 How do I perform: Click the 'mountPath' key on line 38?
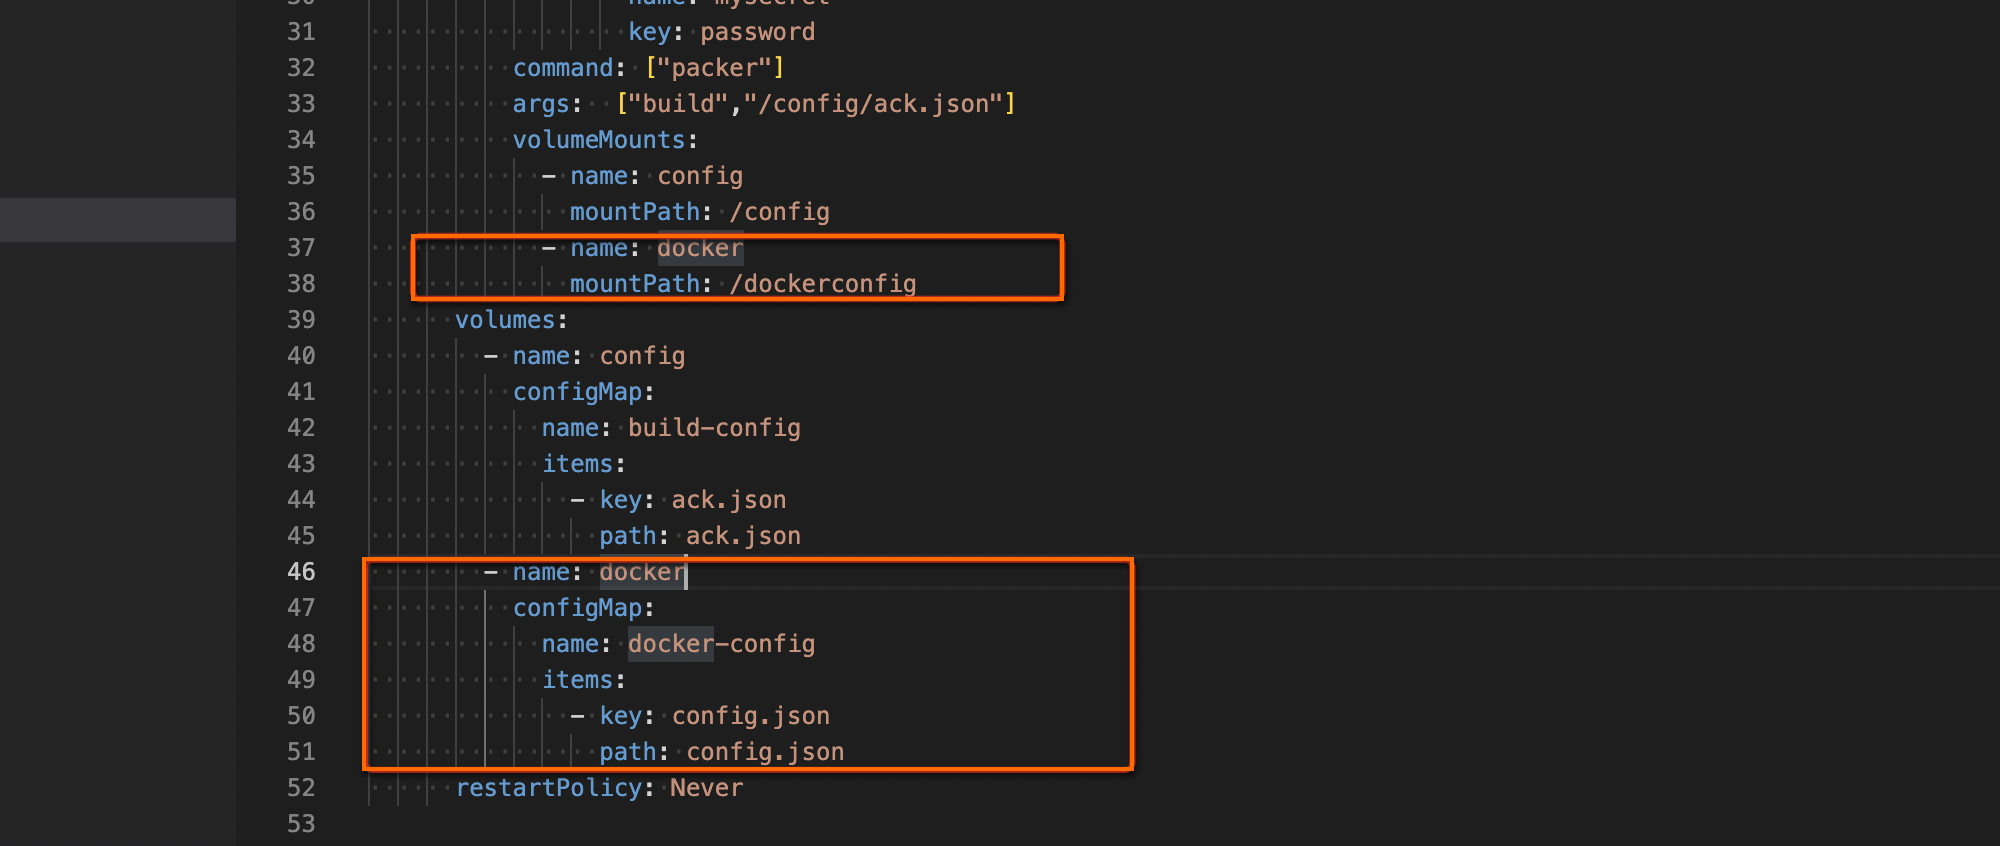(635, 284)
